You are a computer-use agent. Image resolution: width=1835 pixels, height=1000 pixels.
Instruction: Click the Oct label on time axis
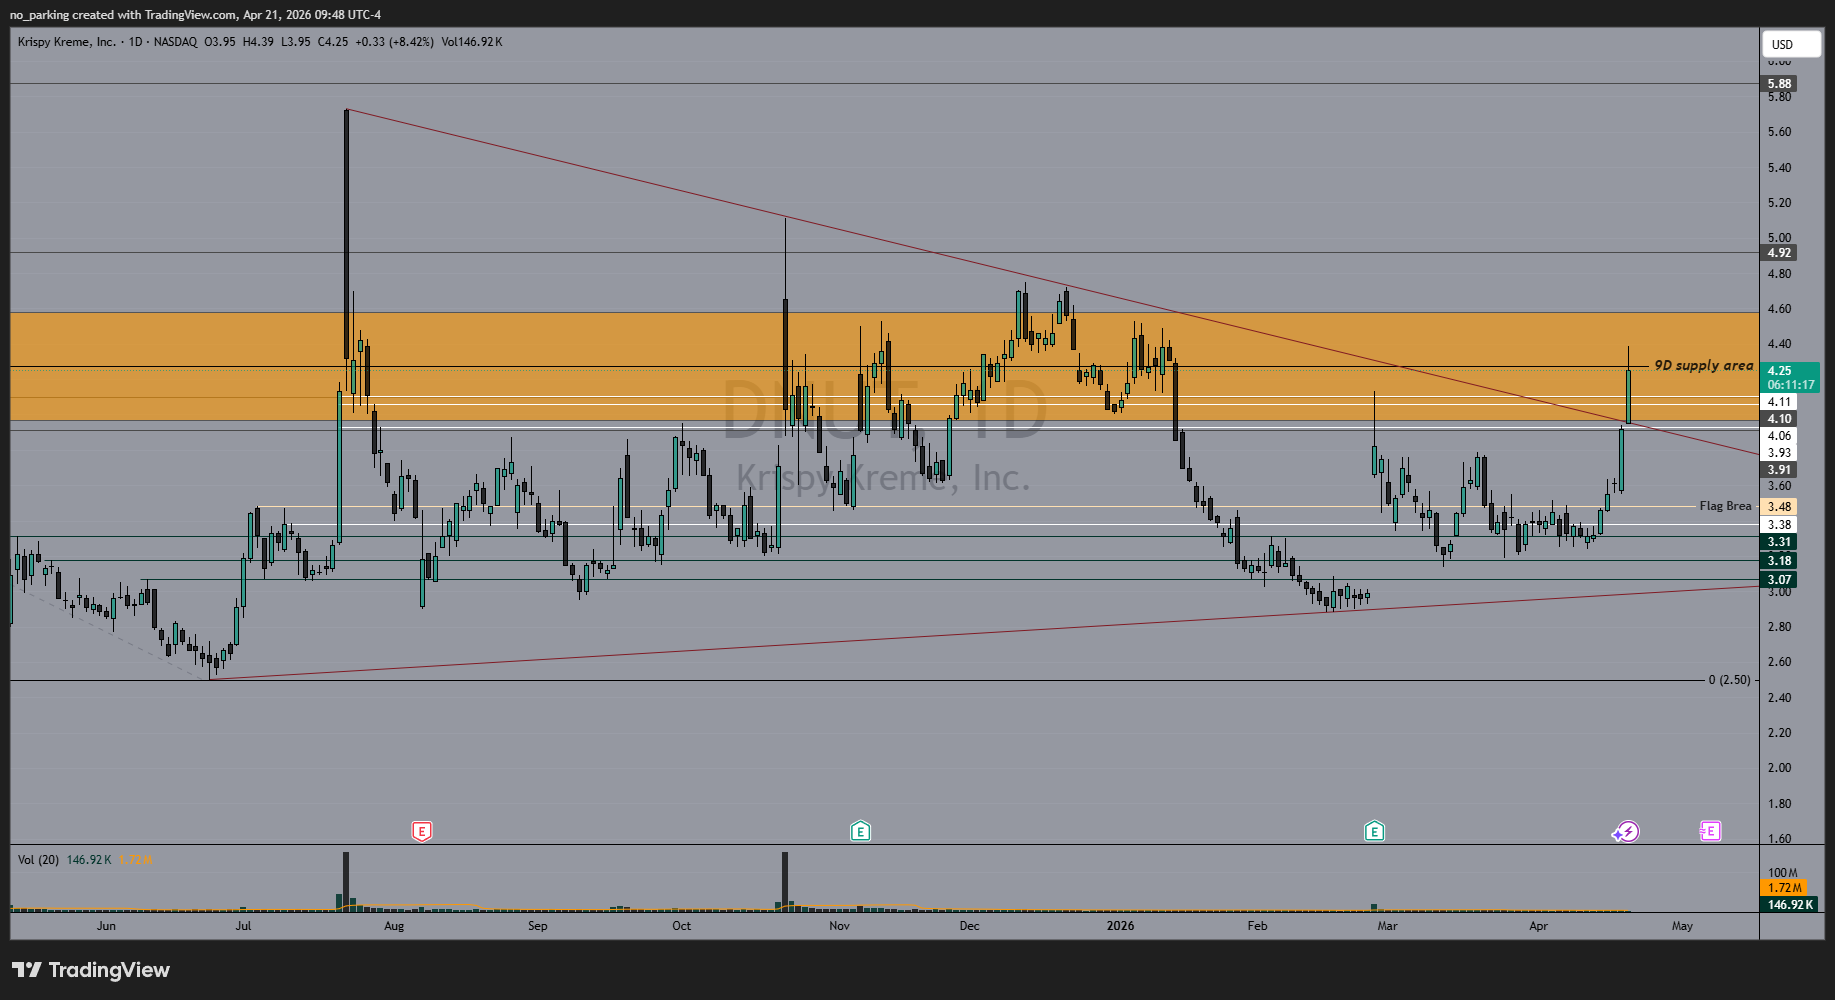(682, 926)
